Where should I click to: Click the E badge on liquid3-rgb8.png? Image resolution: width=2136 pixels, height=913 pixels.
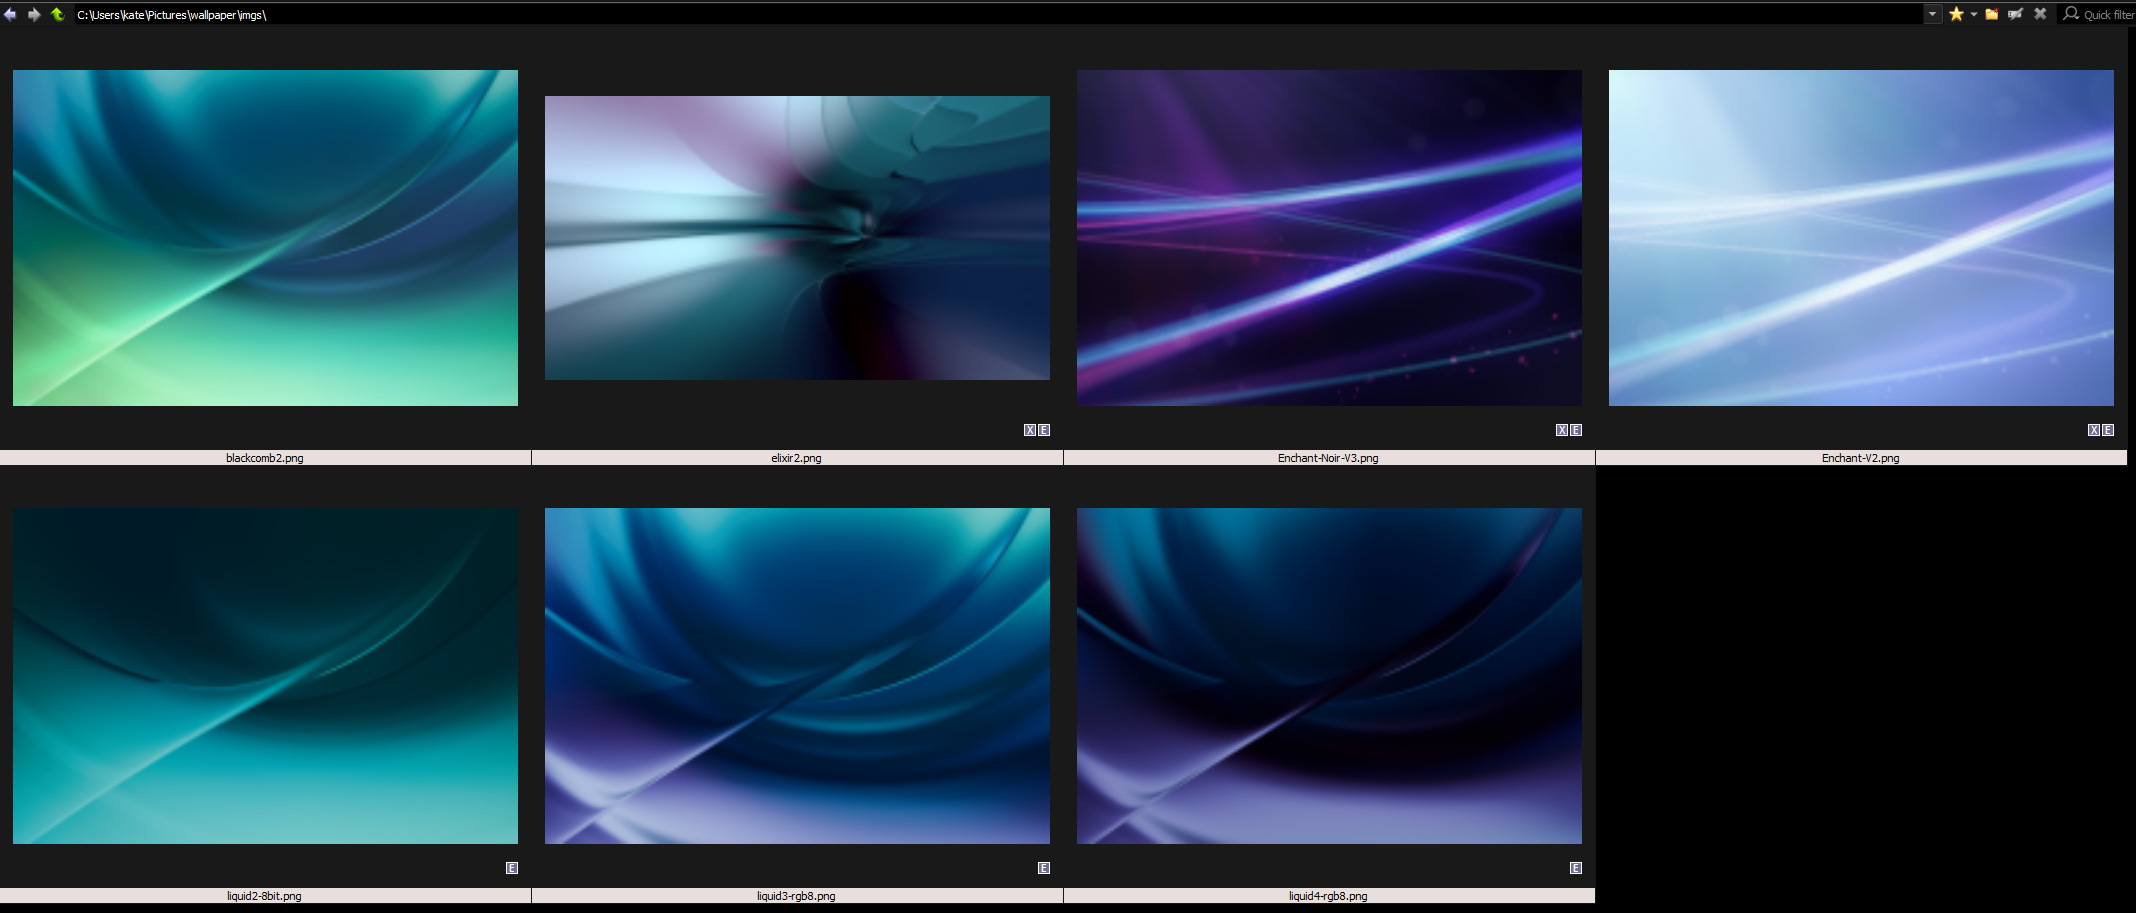(1044, 868)
